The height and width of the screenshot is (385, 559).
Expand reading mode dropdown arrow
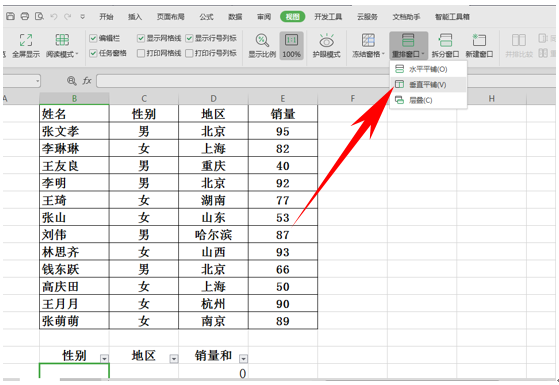[x=77, y=54]
